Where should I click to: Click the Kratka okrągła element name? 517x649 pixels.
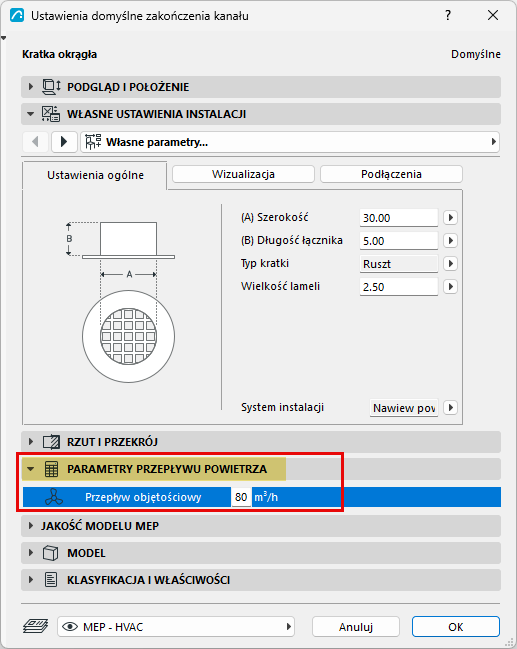pyautogui.click(x=60, y=54)
